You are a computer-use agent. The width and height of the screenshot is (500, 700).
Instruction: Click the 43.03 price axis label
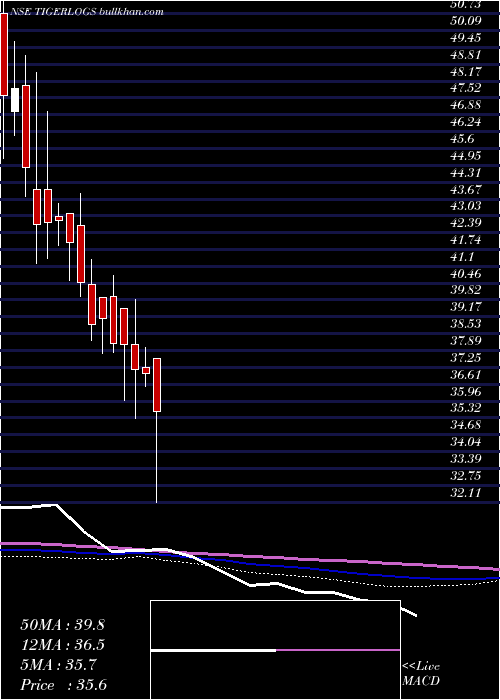click(x=466, y=207)
